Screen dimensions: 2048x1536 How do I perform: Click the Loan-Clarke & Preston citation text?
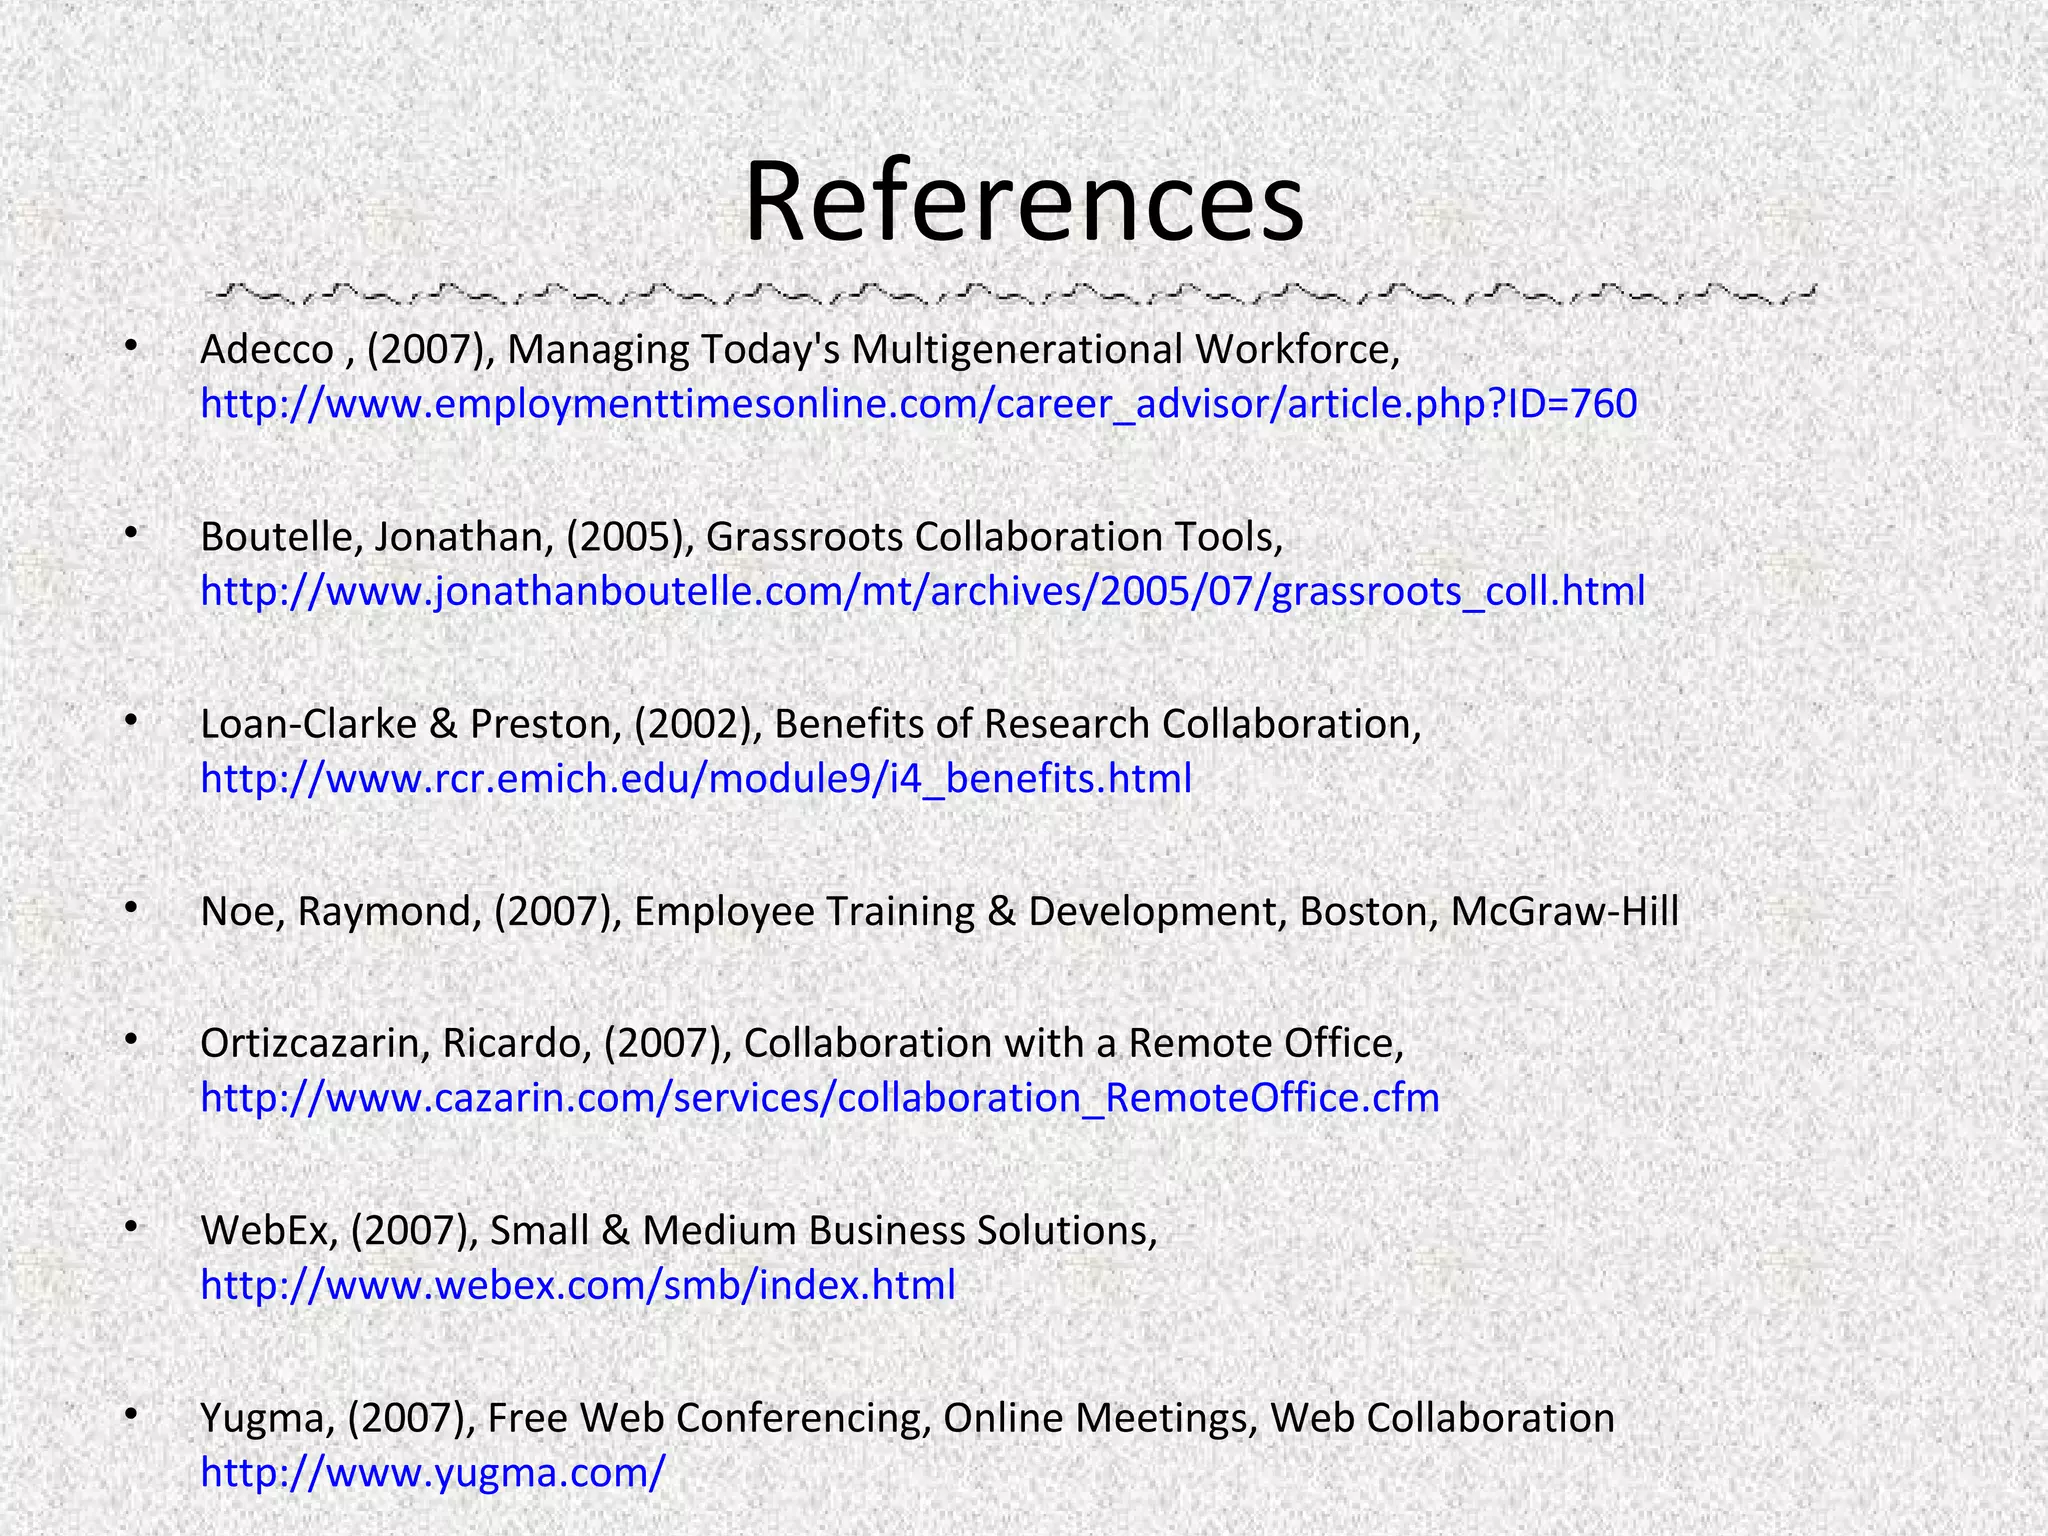click(x=811, y=724)
